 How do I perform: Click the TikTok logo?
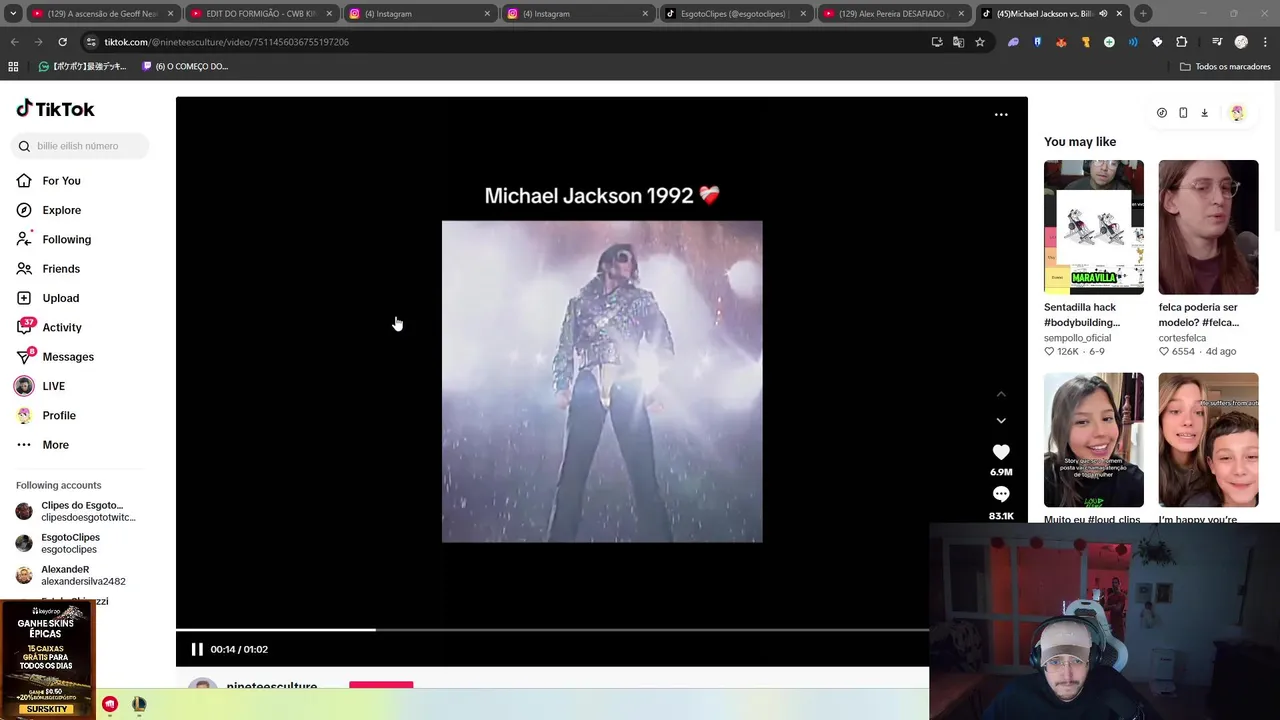[56, 109]
